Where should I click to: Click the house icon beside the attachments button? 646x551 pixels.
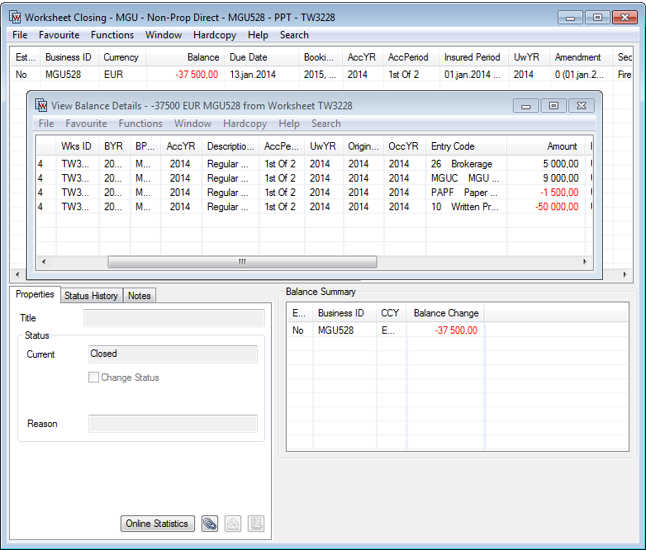(233, 523)
